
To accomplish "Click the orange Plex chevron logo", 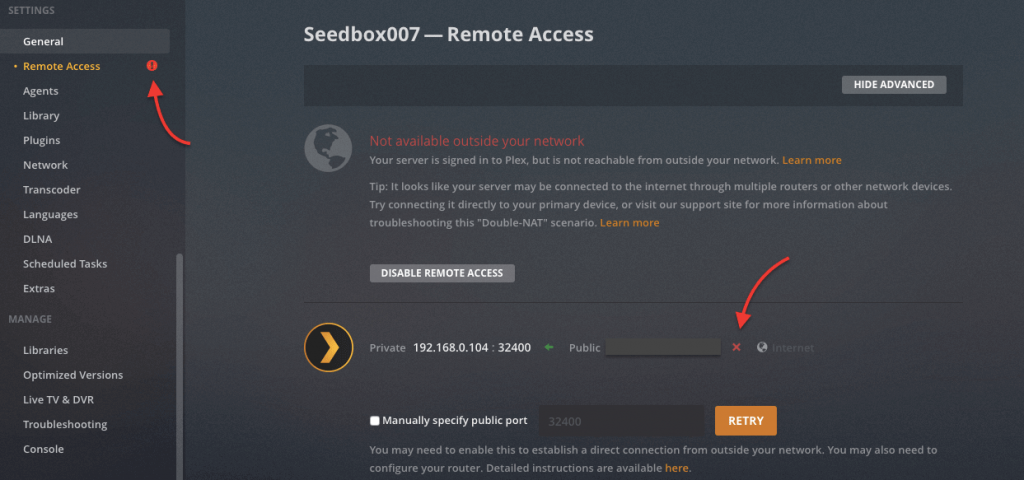I will point(329,348).
